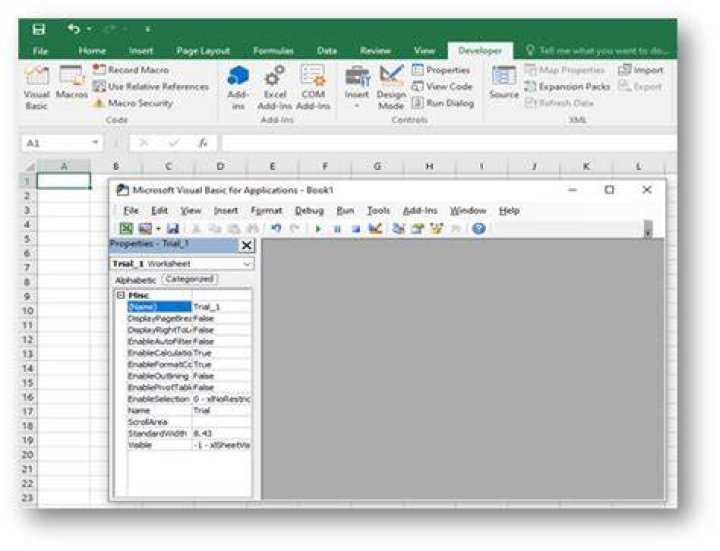
Task: Click Refresh Data
Action: pyautogui.click(x=559, y=103)
